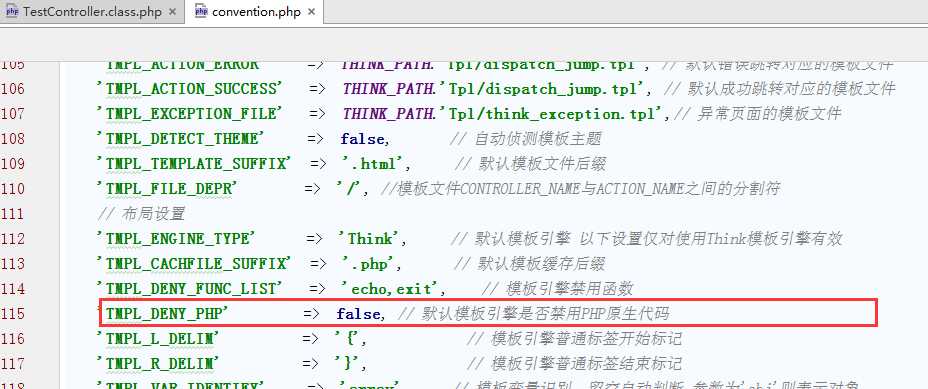Click the 'Think' engine type value
Image resolution: width=928 pixels, height=389 pixels.
tap(369, 239)
